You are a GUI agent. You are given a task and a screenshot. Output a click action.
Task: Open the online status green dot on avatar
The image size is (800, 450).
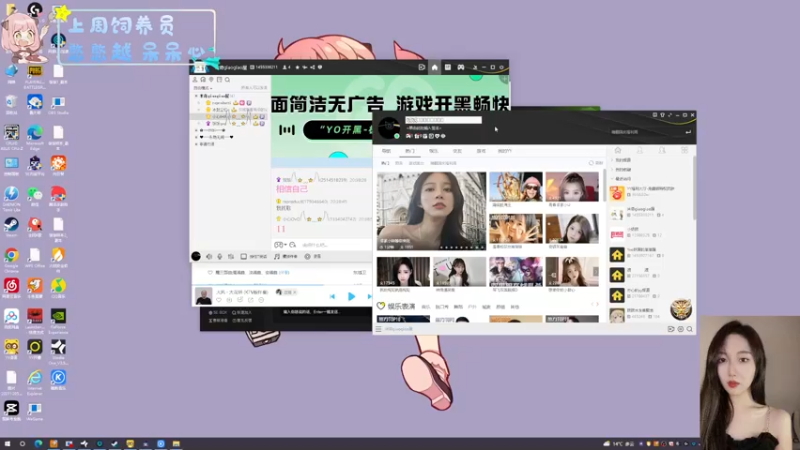(397, 136)
